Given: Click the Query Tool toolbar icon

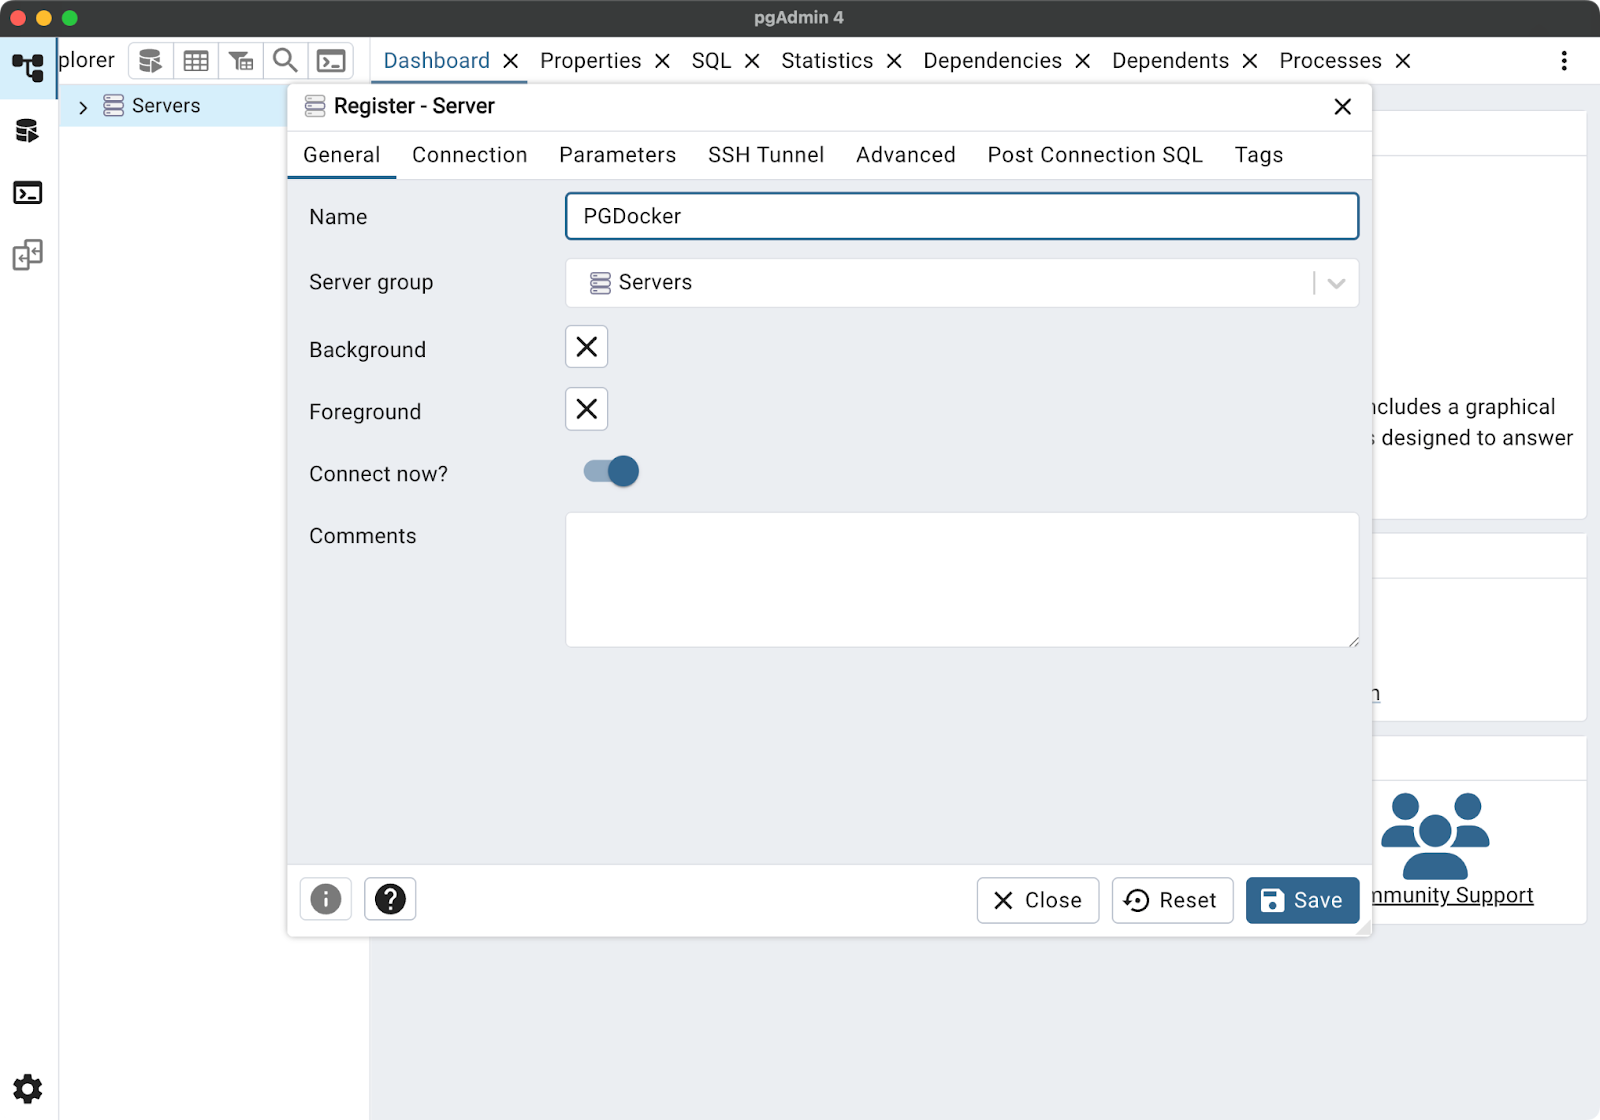Looking at the screenshot, I should pyautogui.click(x=150, y=61).
